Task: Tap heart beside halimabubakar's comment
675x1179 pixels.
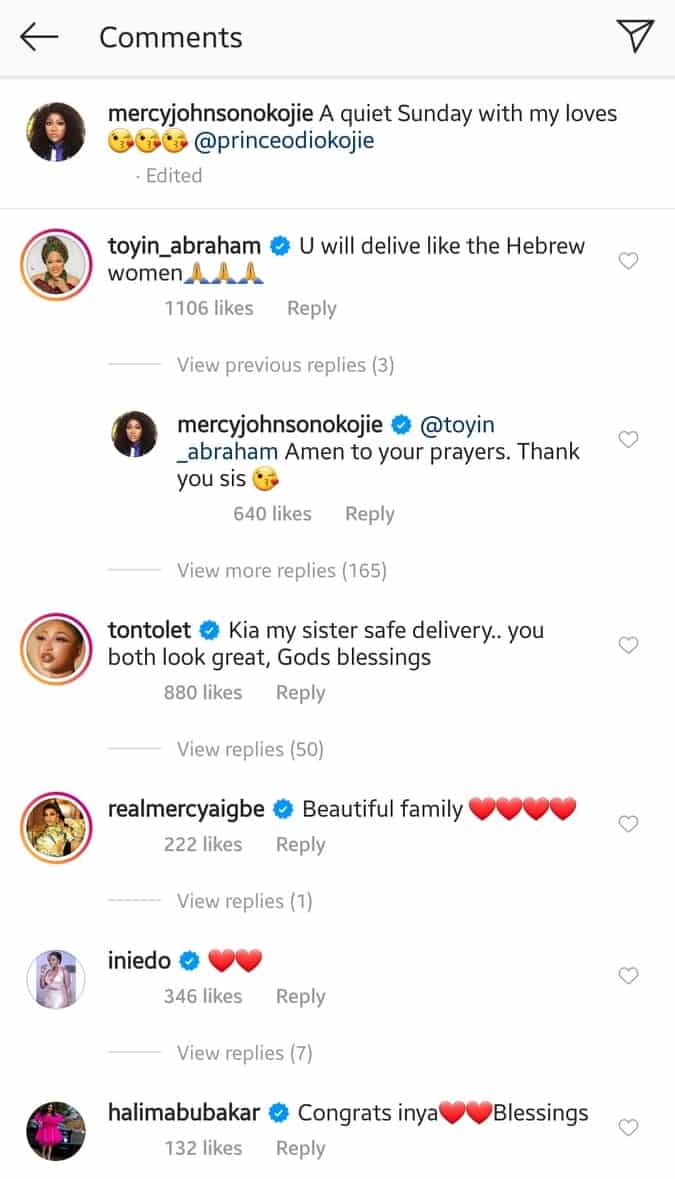Action: point(628,1127)
